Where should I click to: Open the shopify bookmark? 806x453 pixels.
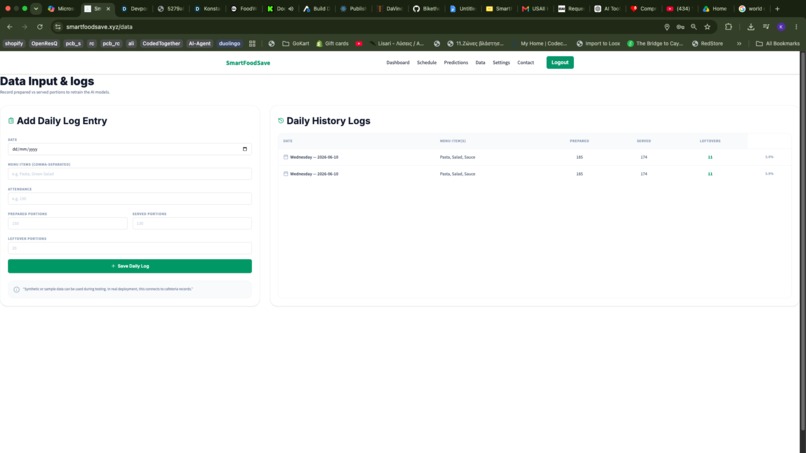[14, 44]
